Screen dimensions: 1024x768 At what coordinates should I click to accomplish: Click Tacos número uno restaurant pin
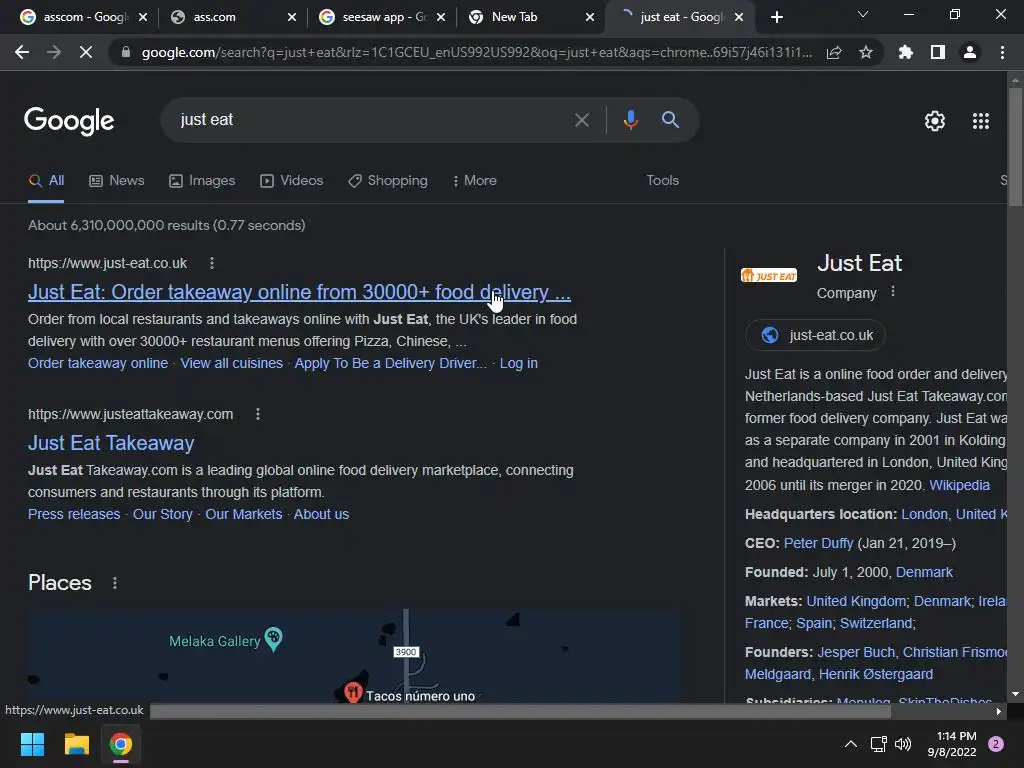click(x=353, y=692)
